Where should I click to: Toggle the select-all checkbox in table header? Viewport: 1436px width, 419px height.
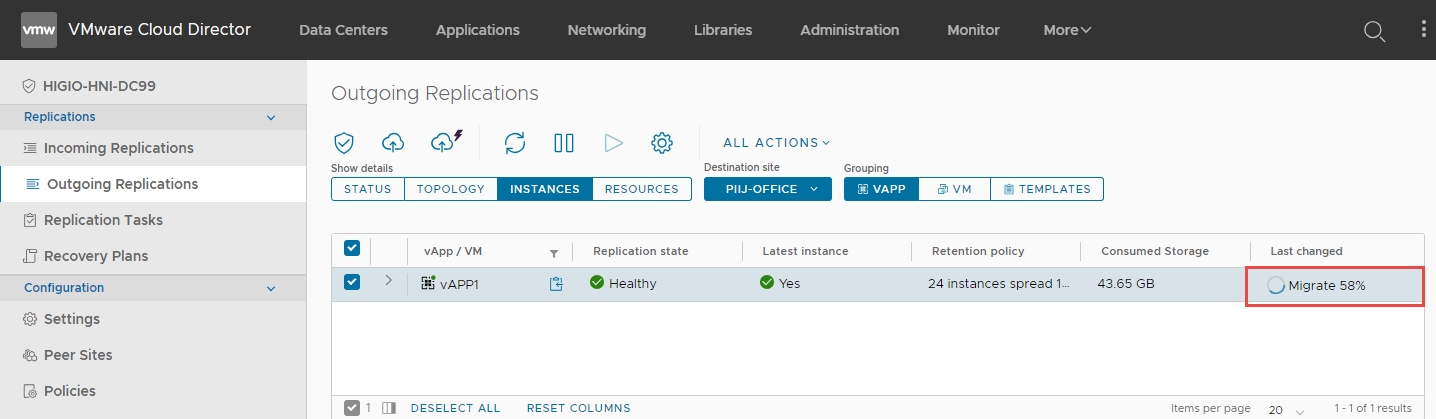pyautogui.click(x=352, y=249)
